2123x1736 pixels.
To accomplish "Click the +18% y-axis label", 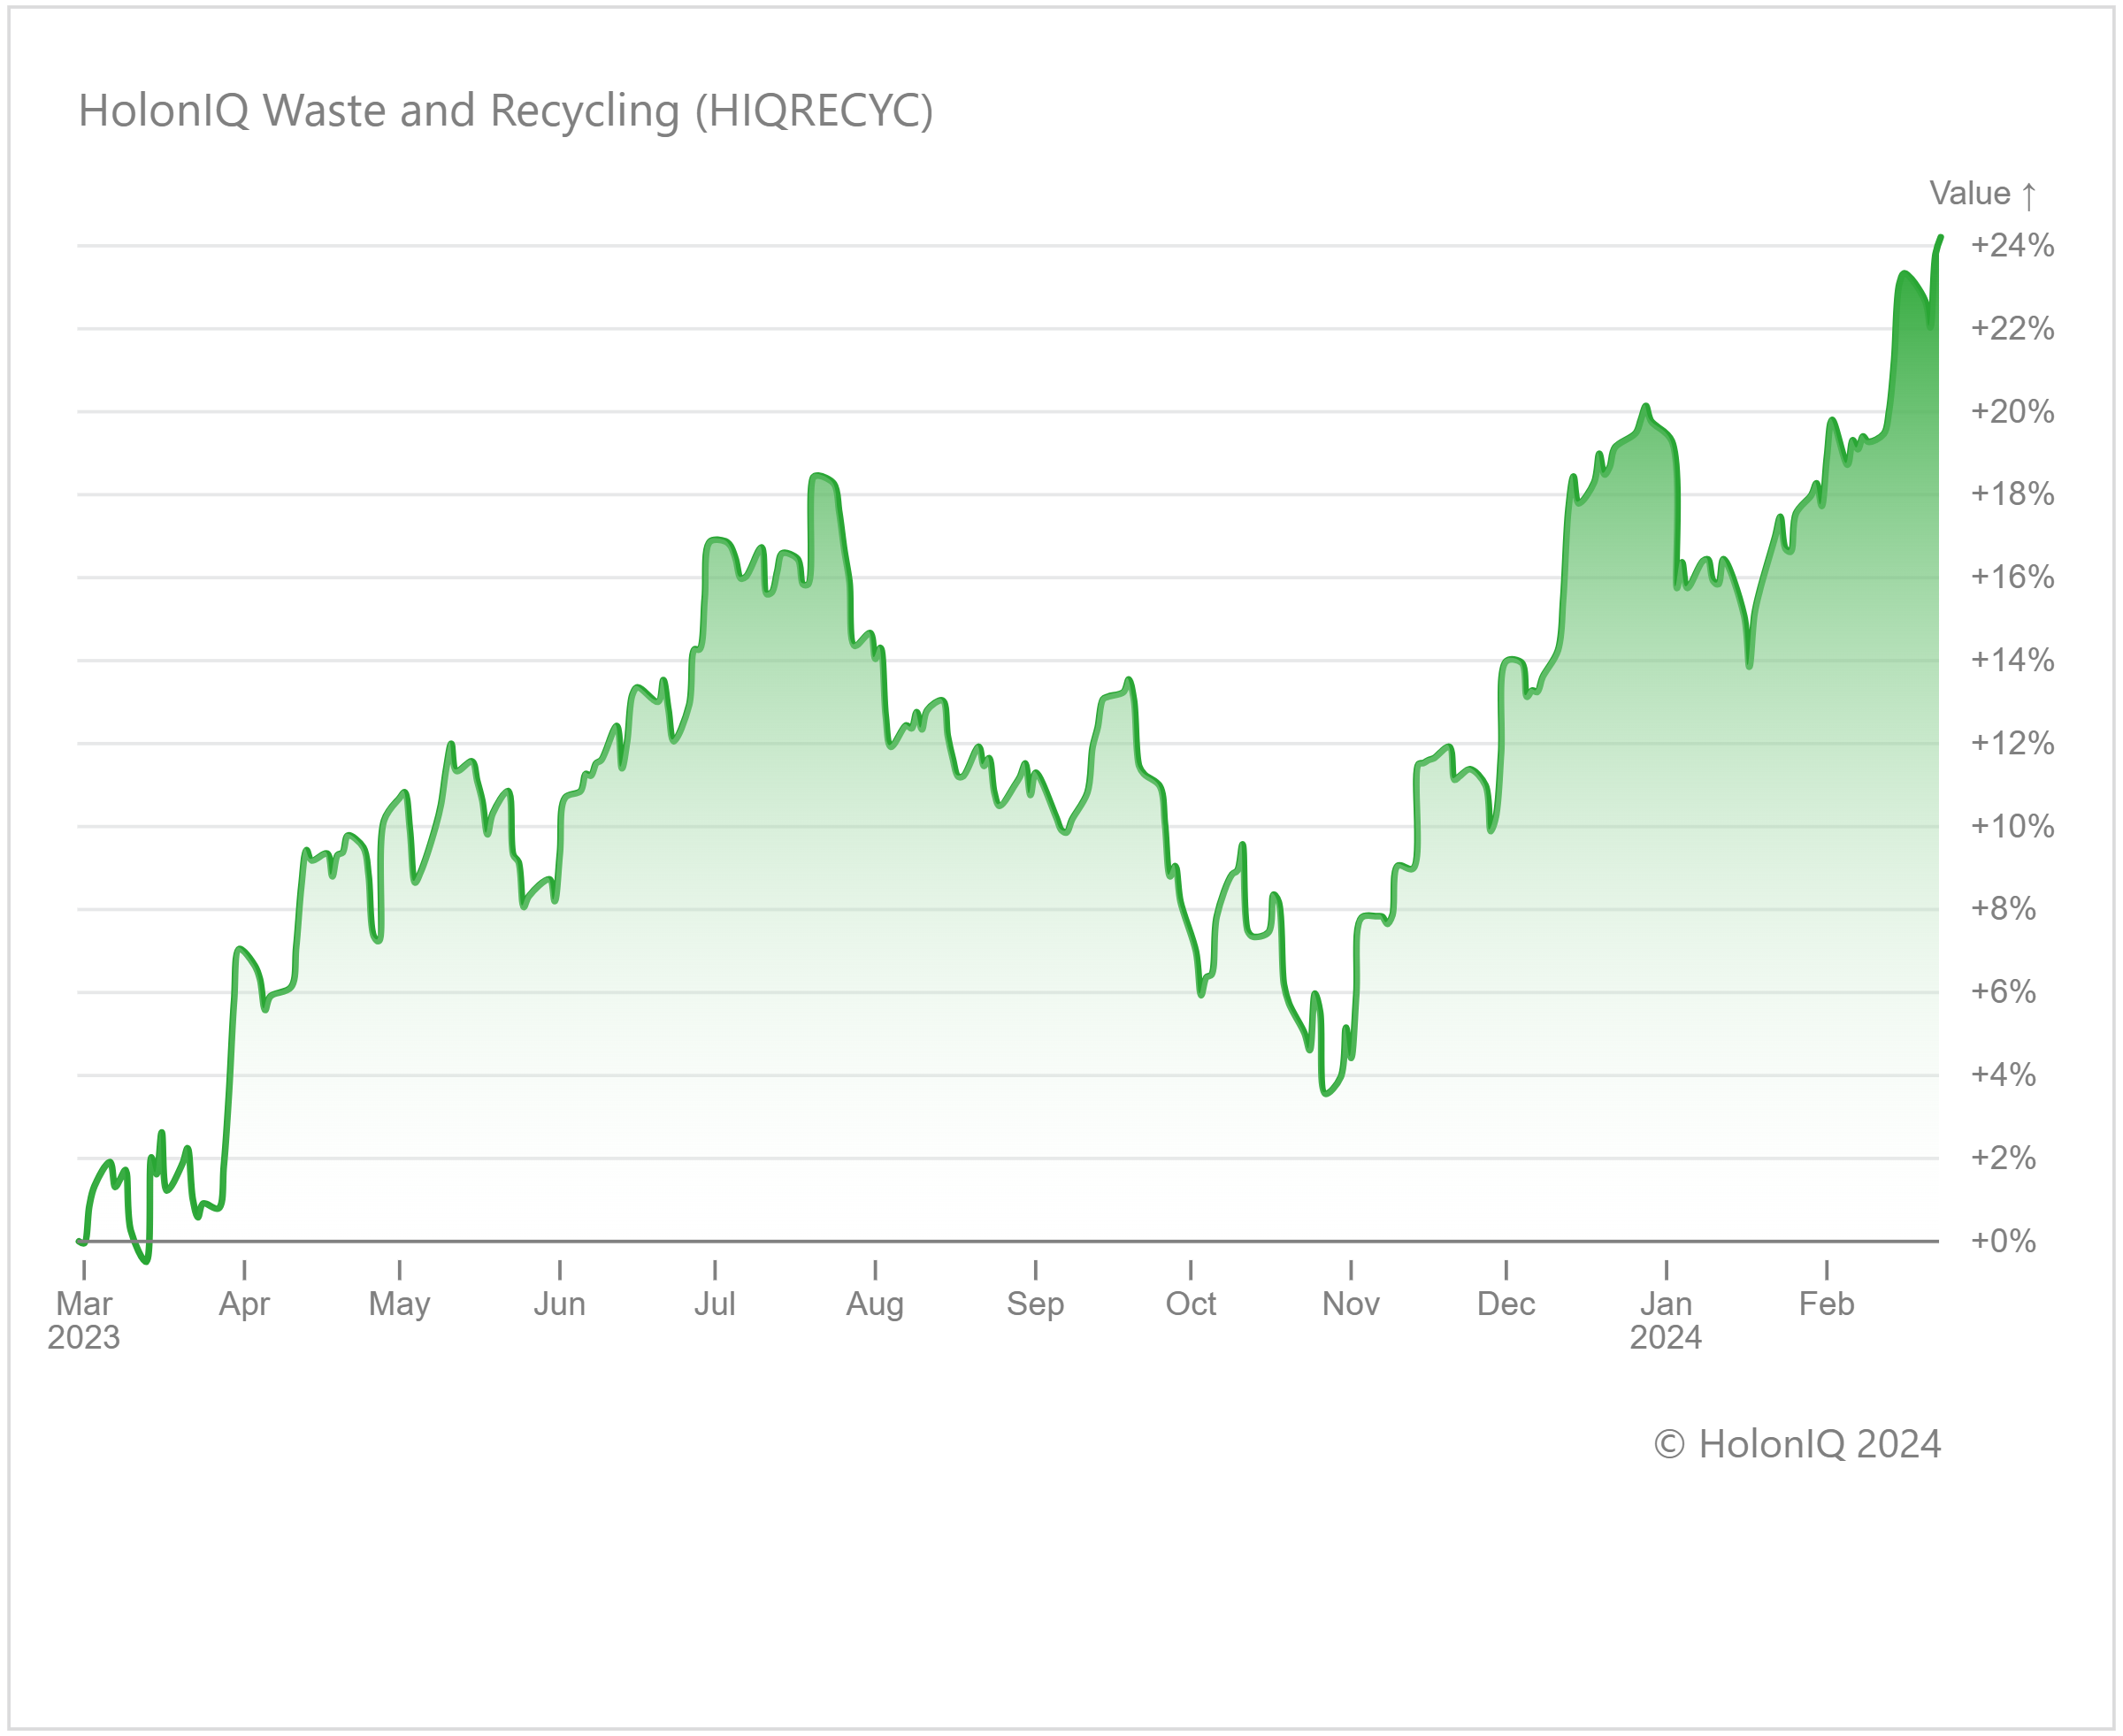I will click(x=2012, y=494).
